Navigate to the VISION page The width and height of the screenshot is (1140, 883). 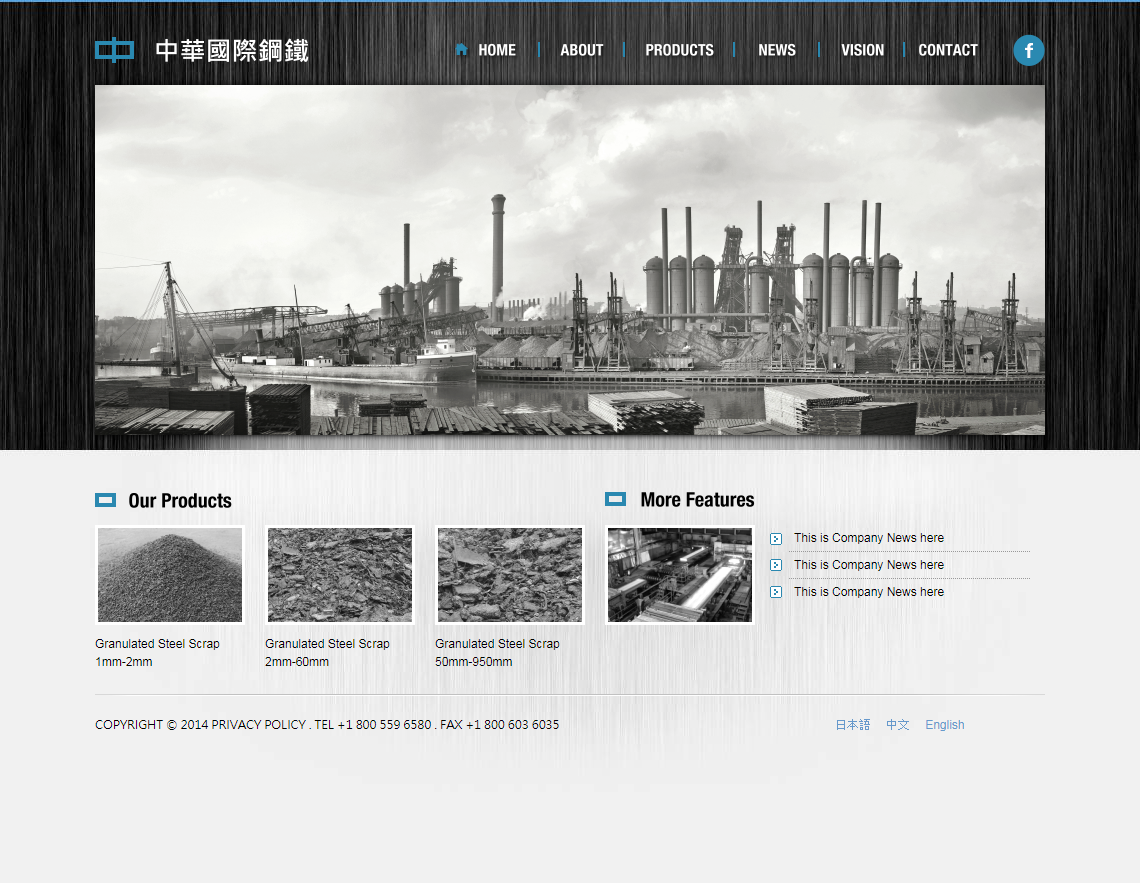click(862, 50)
